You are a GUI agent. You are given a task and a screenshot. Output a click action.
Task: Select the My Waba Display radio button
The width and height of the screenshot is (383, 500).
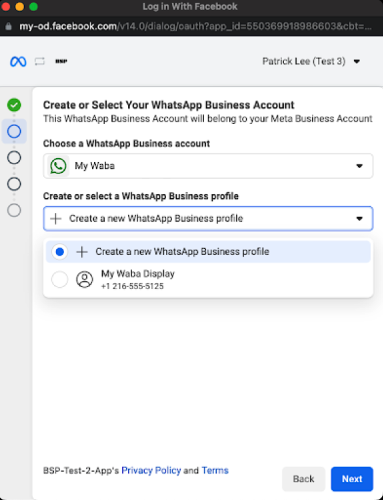click(x=60, y=279)
